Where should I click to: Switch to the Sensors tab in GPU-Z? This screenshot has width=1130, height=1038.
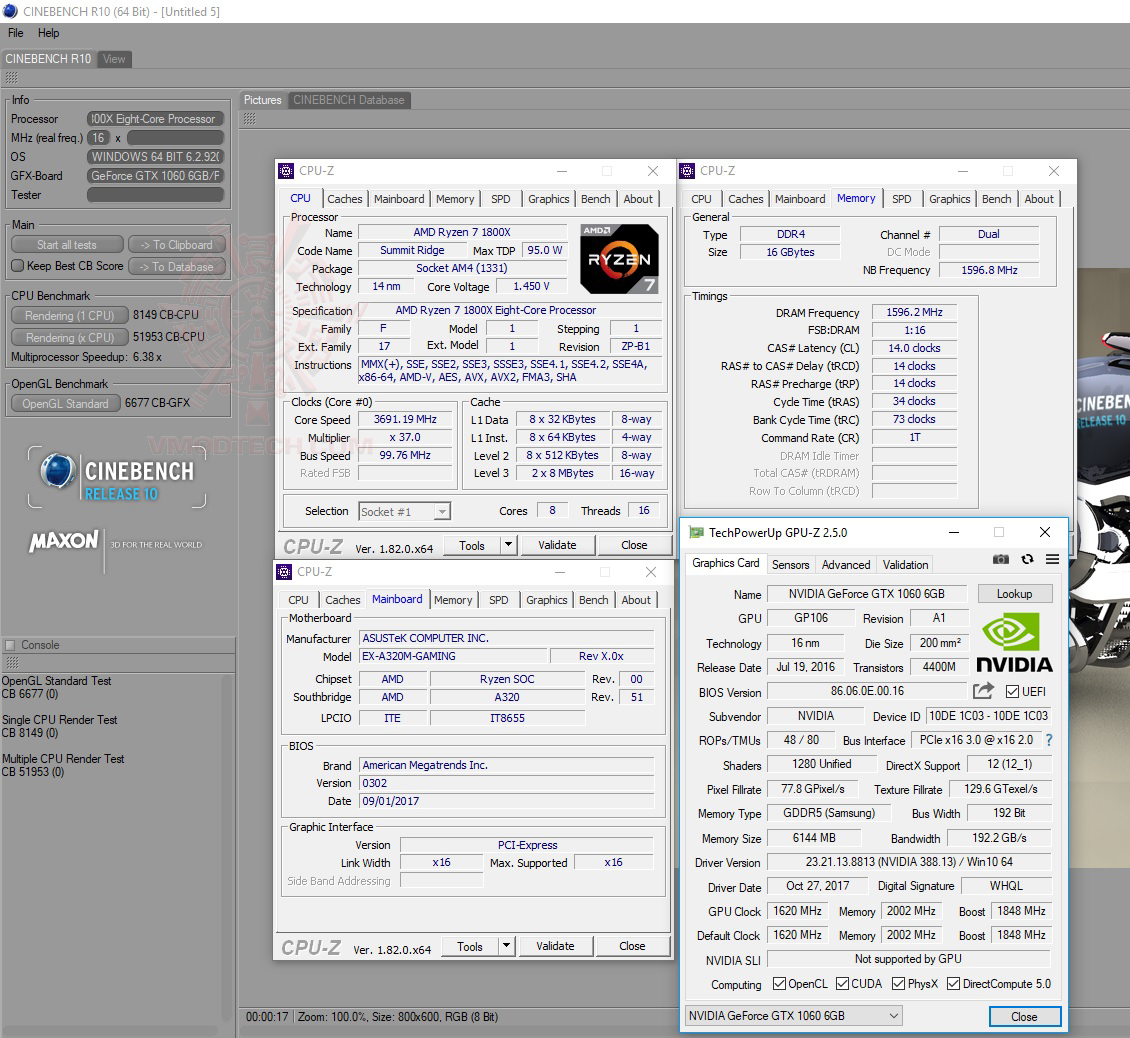pyautogui.click(x=791, y=565)
